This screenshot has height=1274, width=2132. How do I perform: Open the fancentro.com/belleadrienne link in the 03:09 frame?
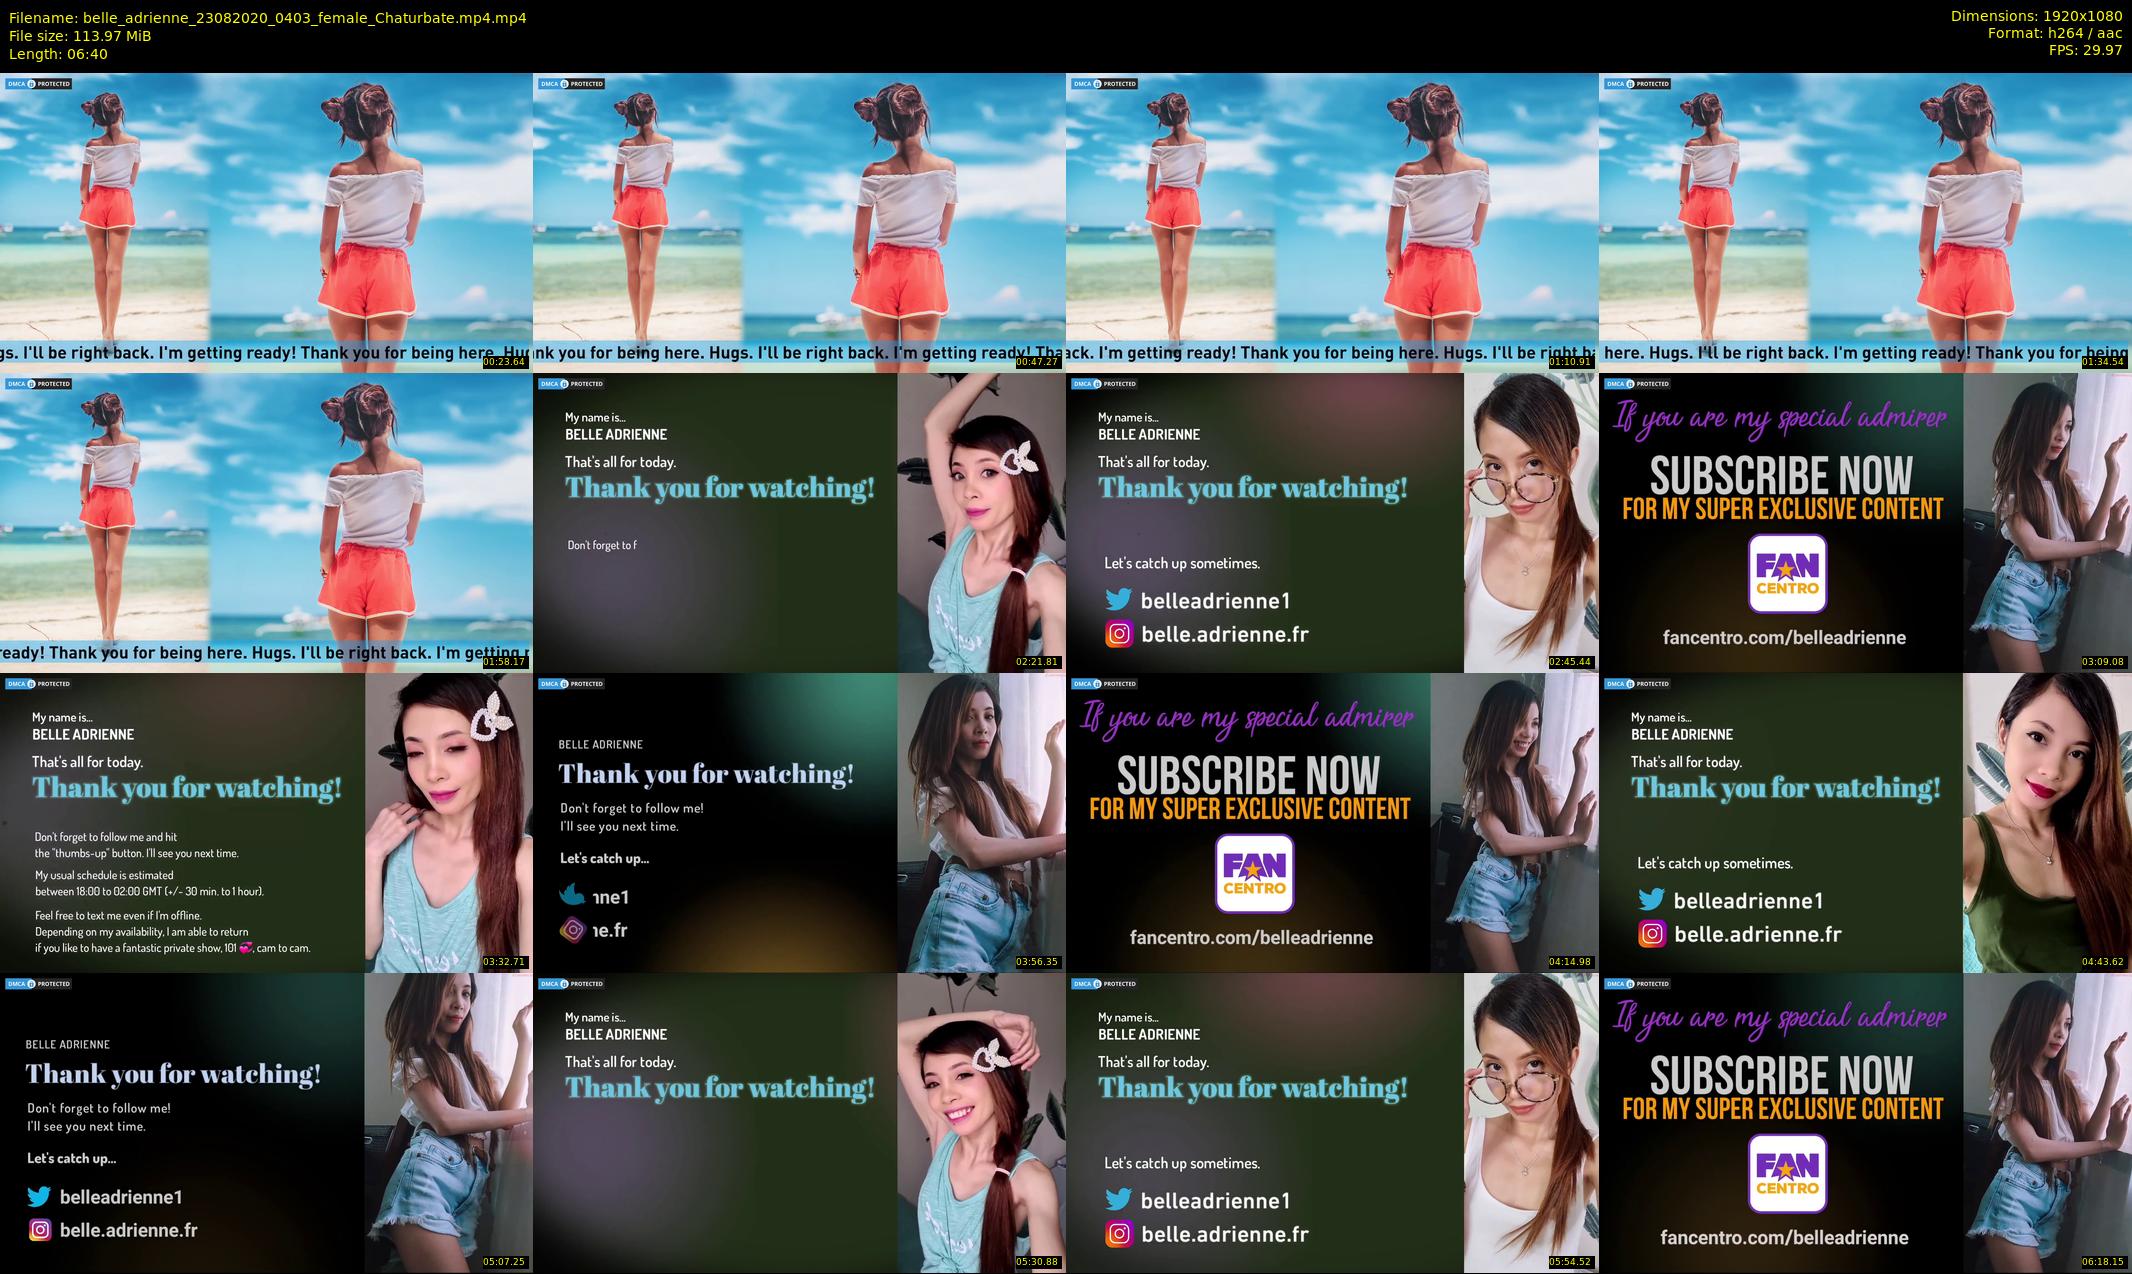[1784, 638]
